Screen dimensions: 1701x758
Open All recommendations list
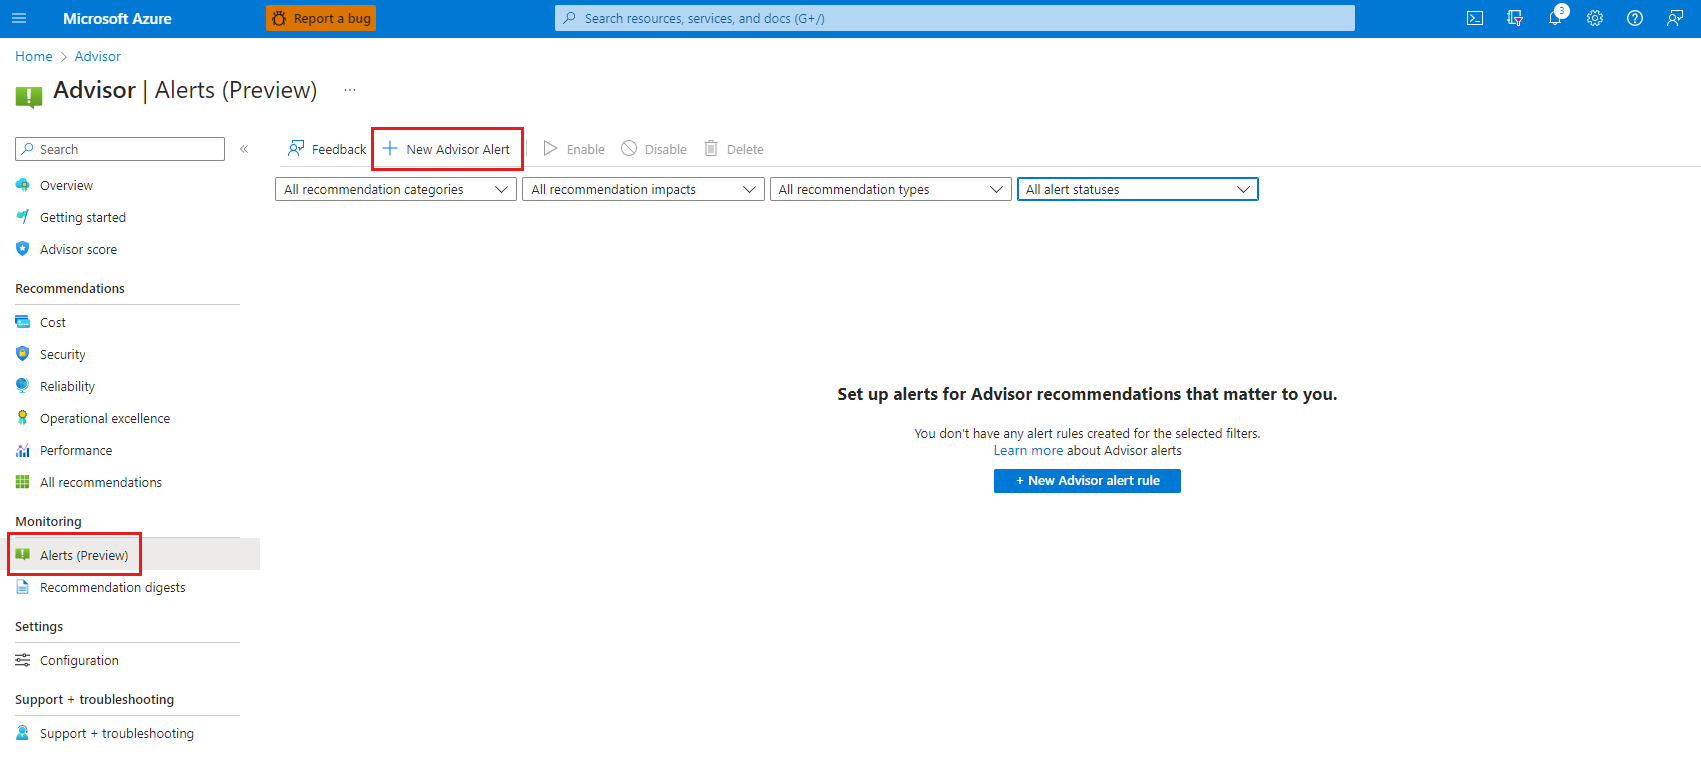point(101,482)
